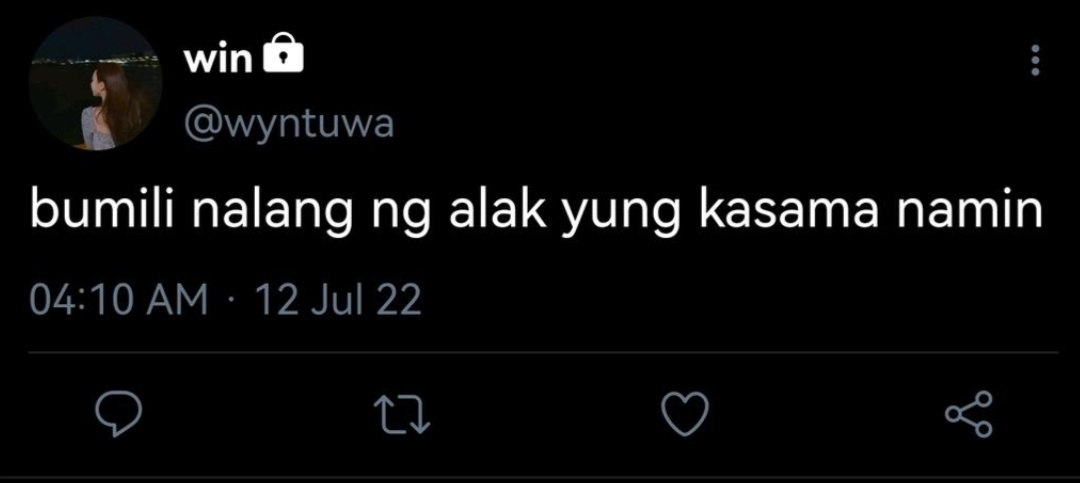1080x483 pixels.
Task: Tap the share icon below the tweet
Action: tap(968, 414)
